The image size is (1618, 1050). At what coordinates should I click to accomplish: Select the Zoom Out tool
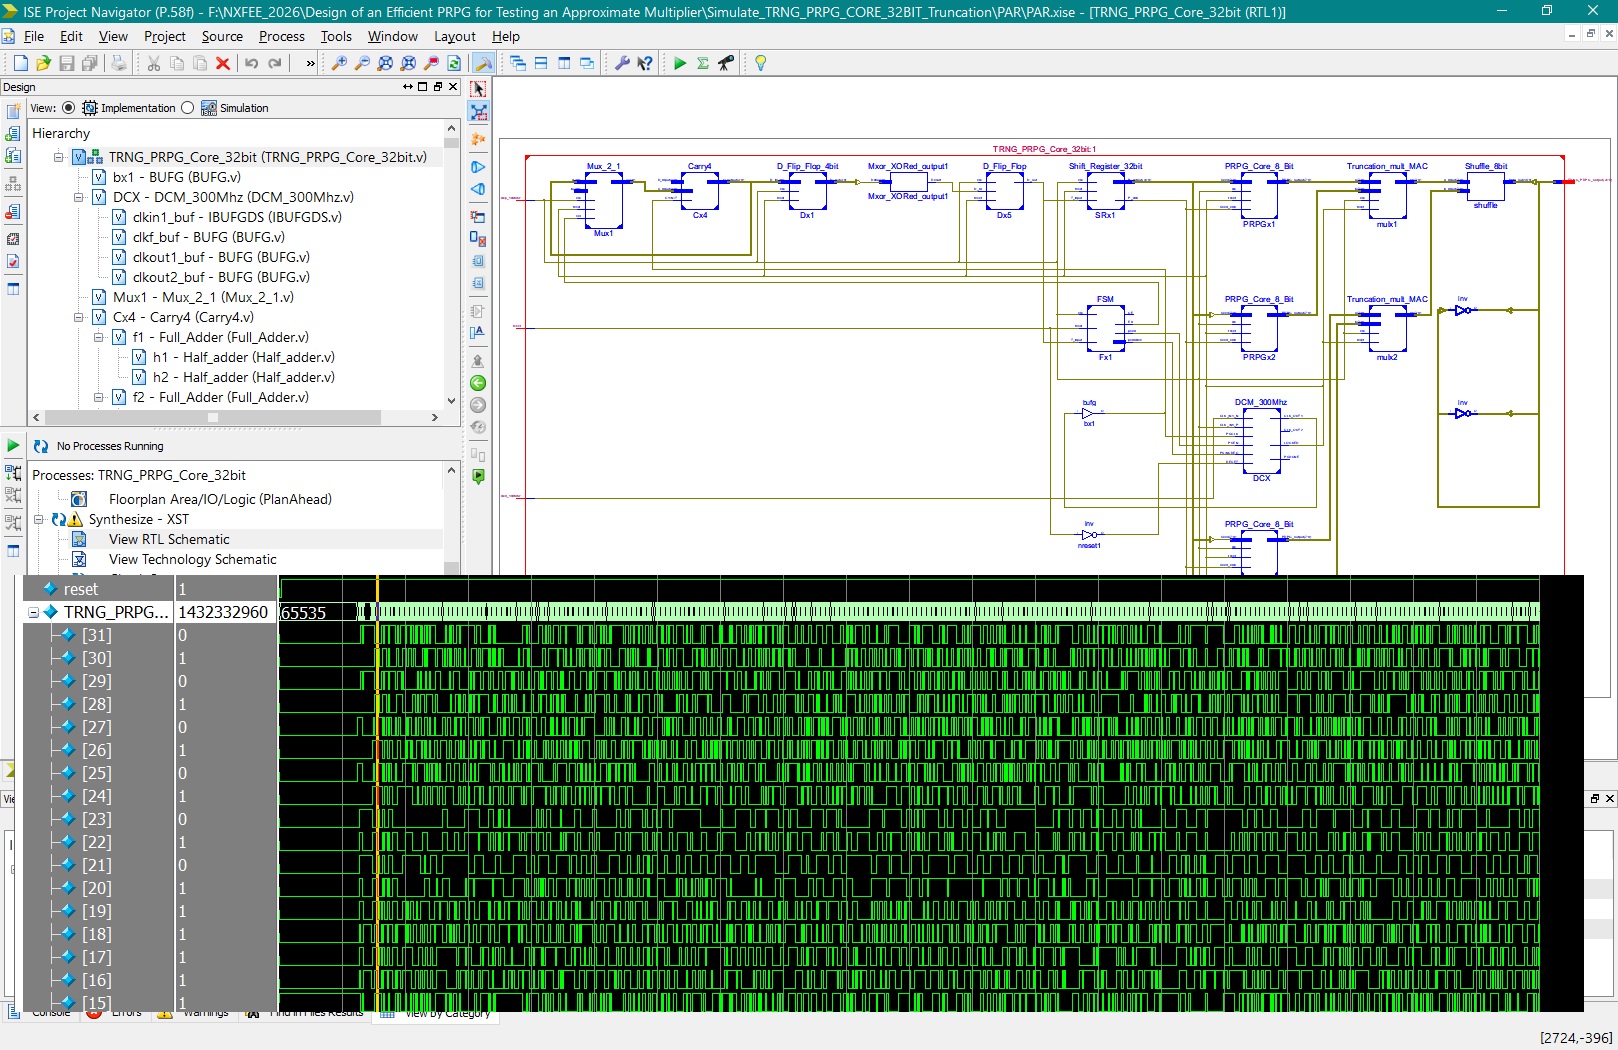(x=362, y=63)
